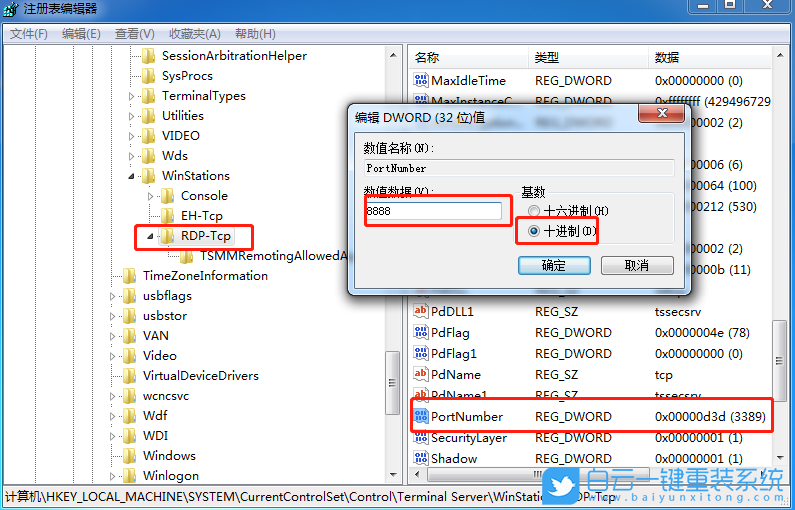Open the 收藏夹(A) menu
The height and width of the screenshot is (510, 795).
click(x=195, y=34)
